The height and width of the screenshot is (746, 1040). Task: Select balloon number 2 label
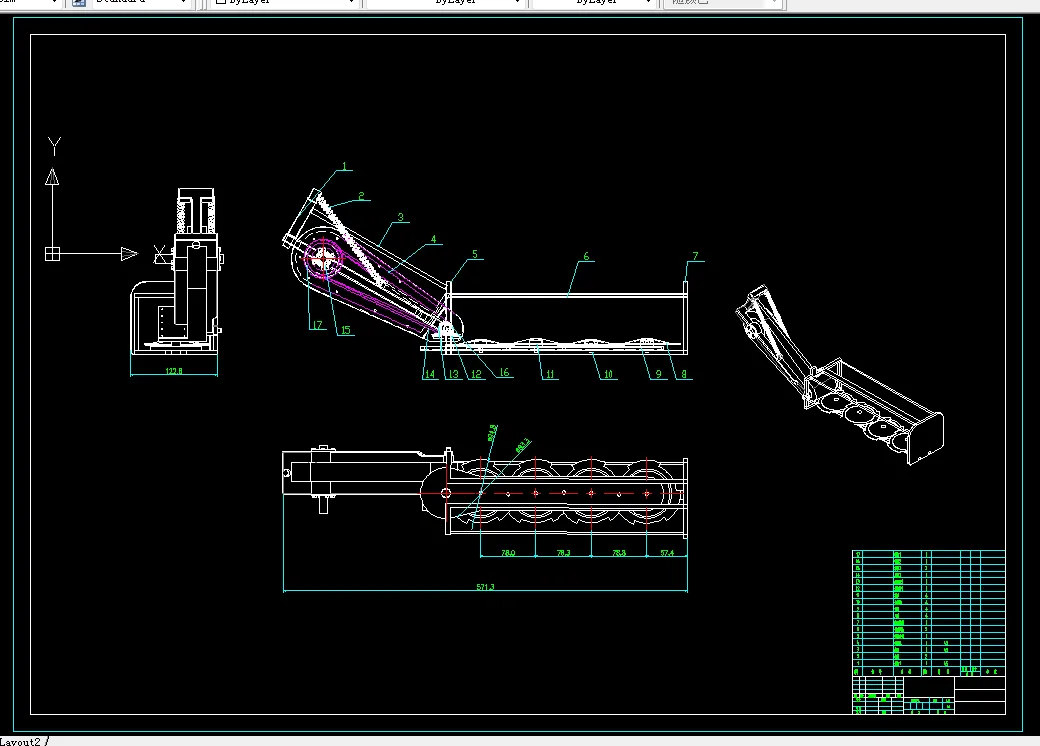(x=361, y=196)
